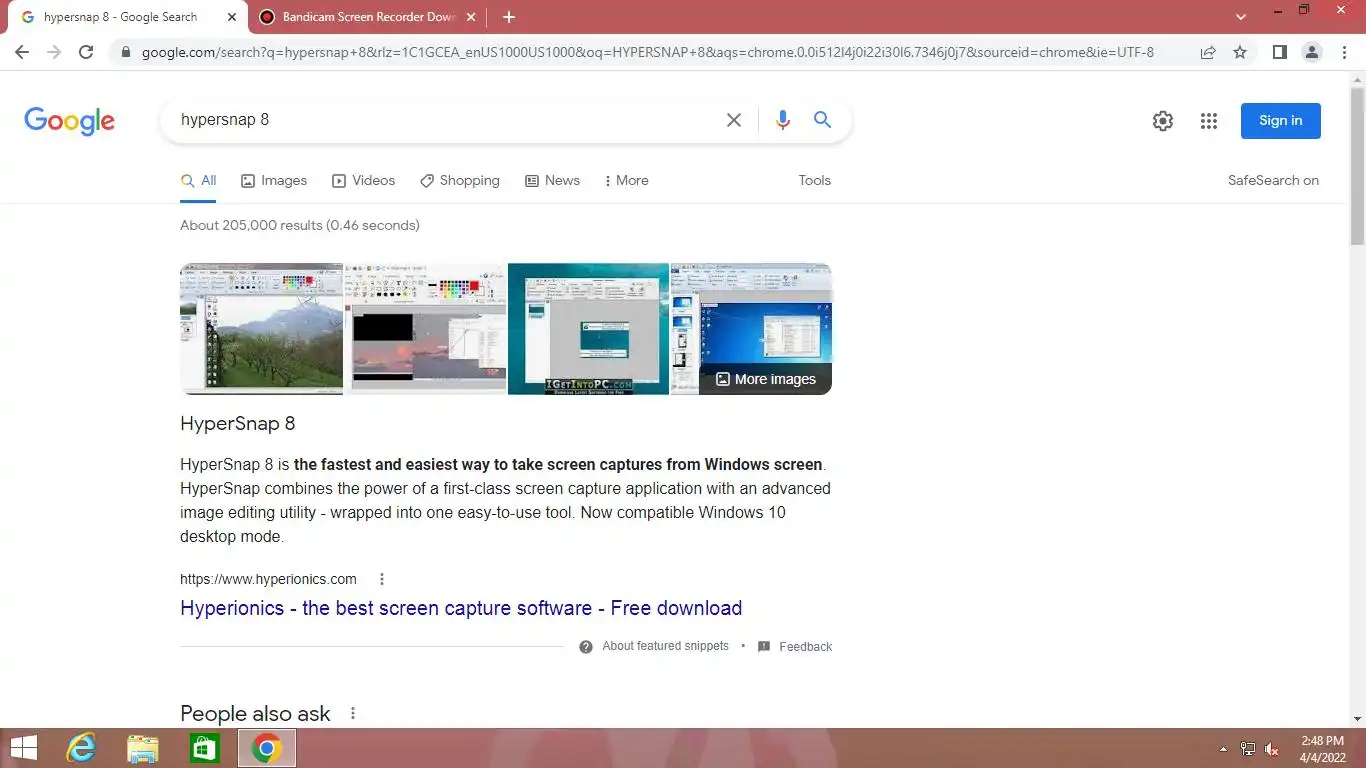
Task: Expand the More search filters
Action: tap(626, 181)
